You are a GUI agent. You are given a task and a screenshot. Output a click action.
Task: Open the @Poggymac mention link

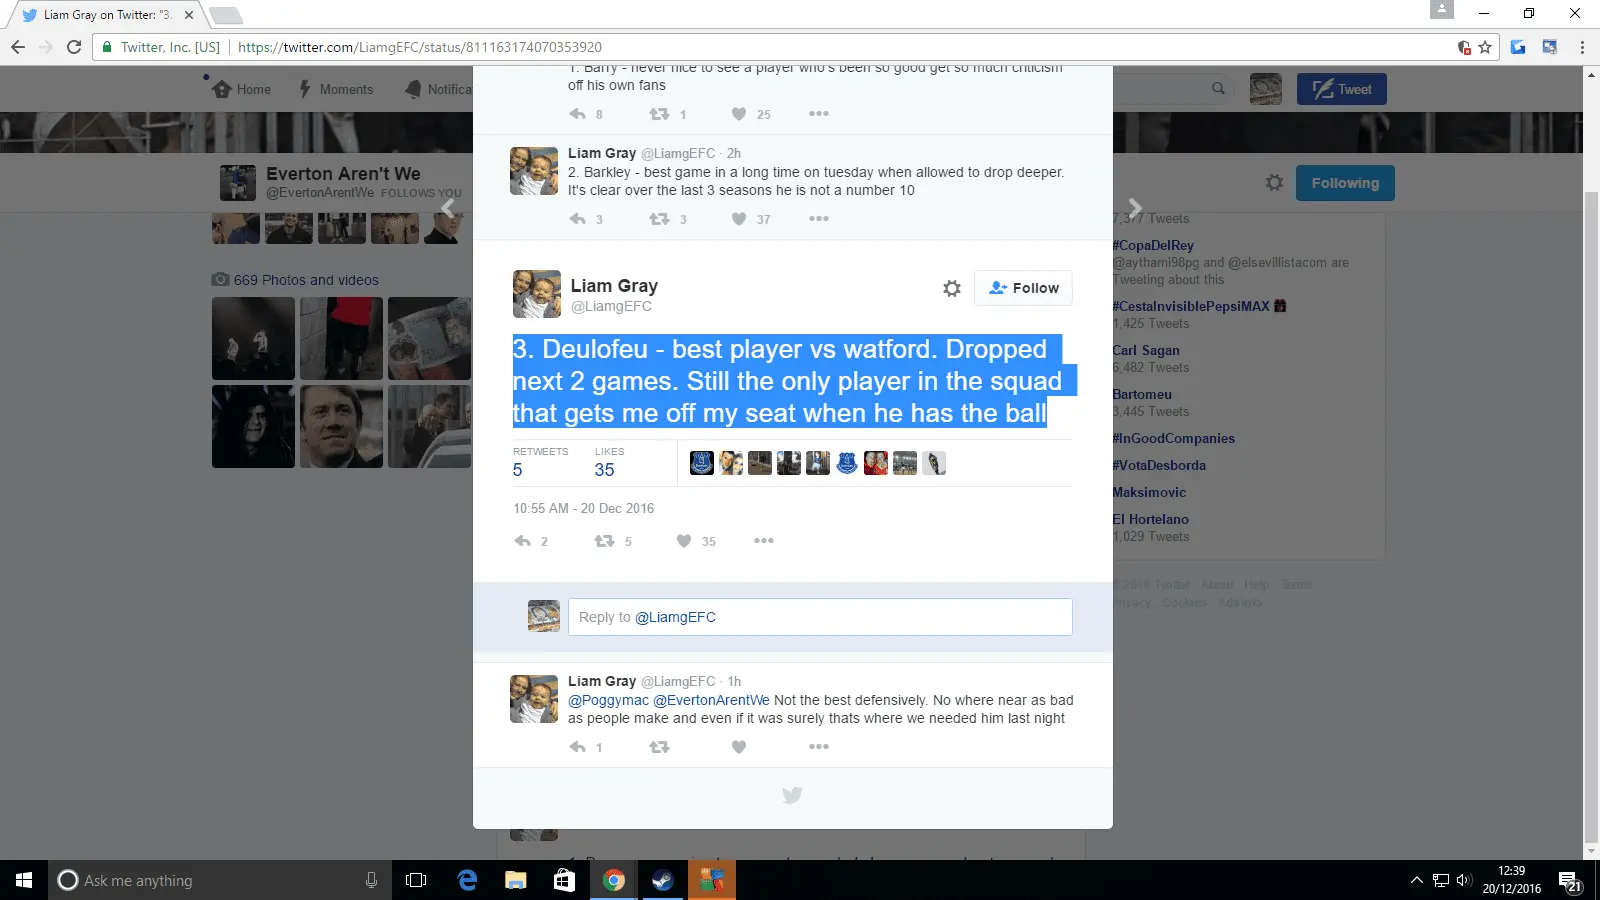(x=608, y=700)
